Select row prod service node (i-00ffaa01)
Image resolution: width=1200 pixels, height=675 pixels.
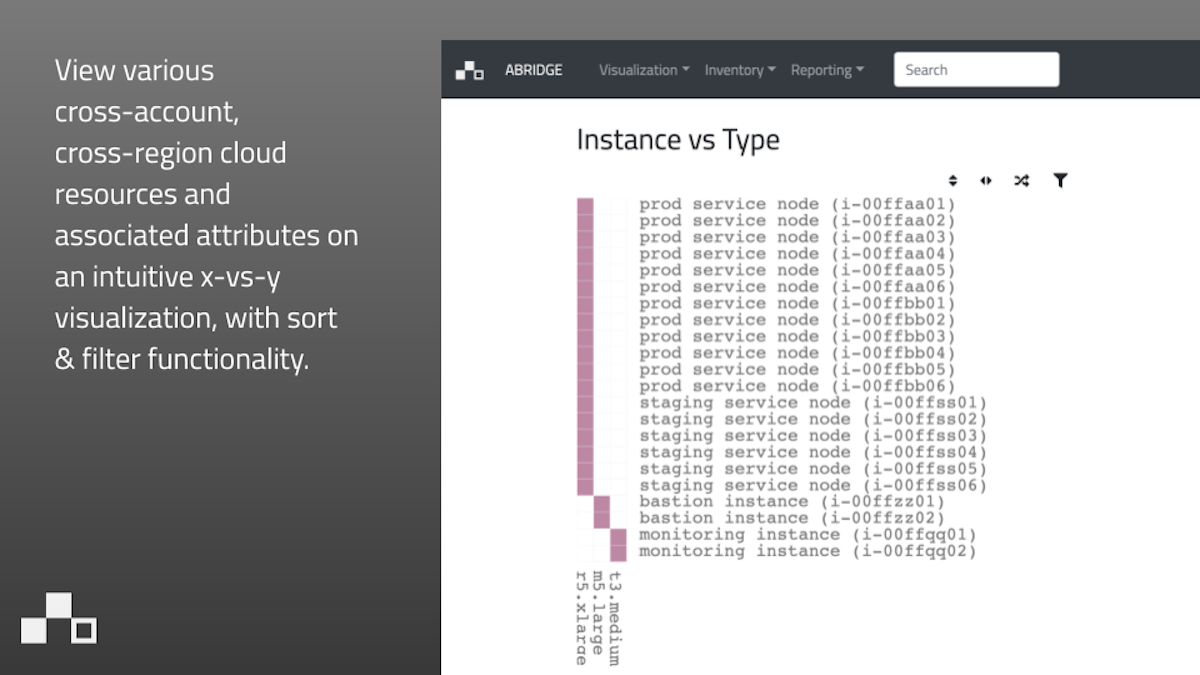(x=797, y=205)
